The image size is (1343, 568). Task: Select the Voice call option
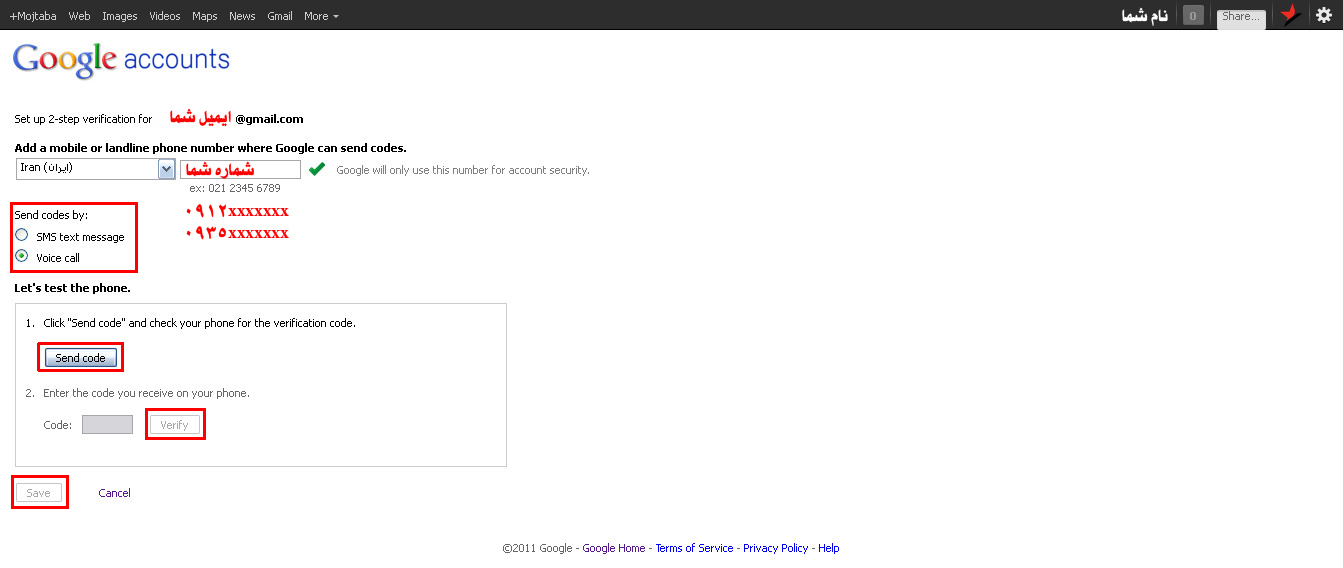pos(22,256)
